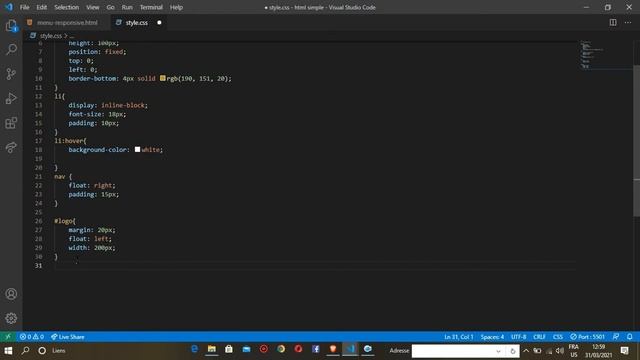Open Microsoft Store on taskbar
Screen dimensions: 640x360
click(x=229, y=349)
